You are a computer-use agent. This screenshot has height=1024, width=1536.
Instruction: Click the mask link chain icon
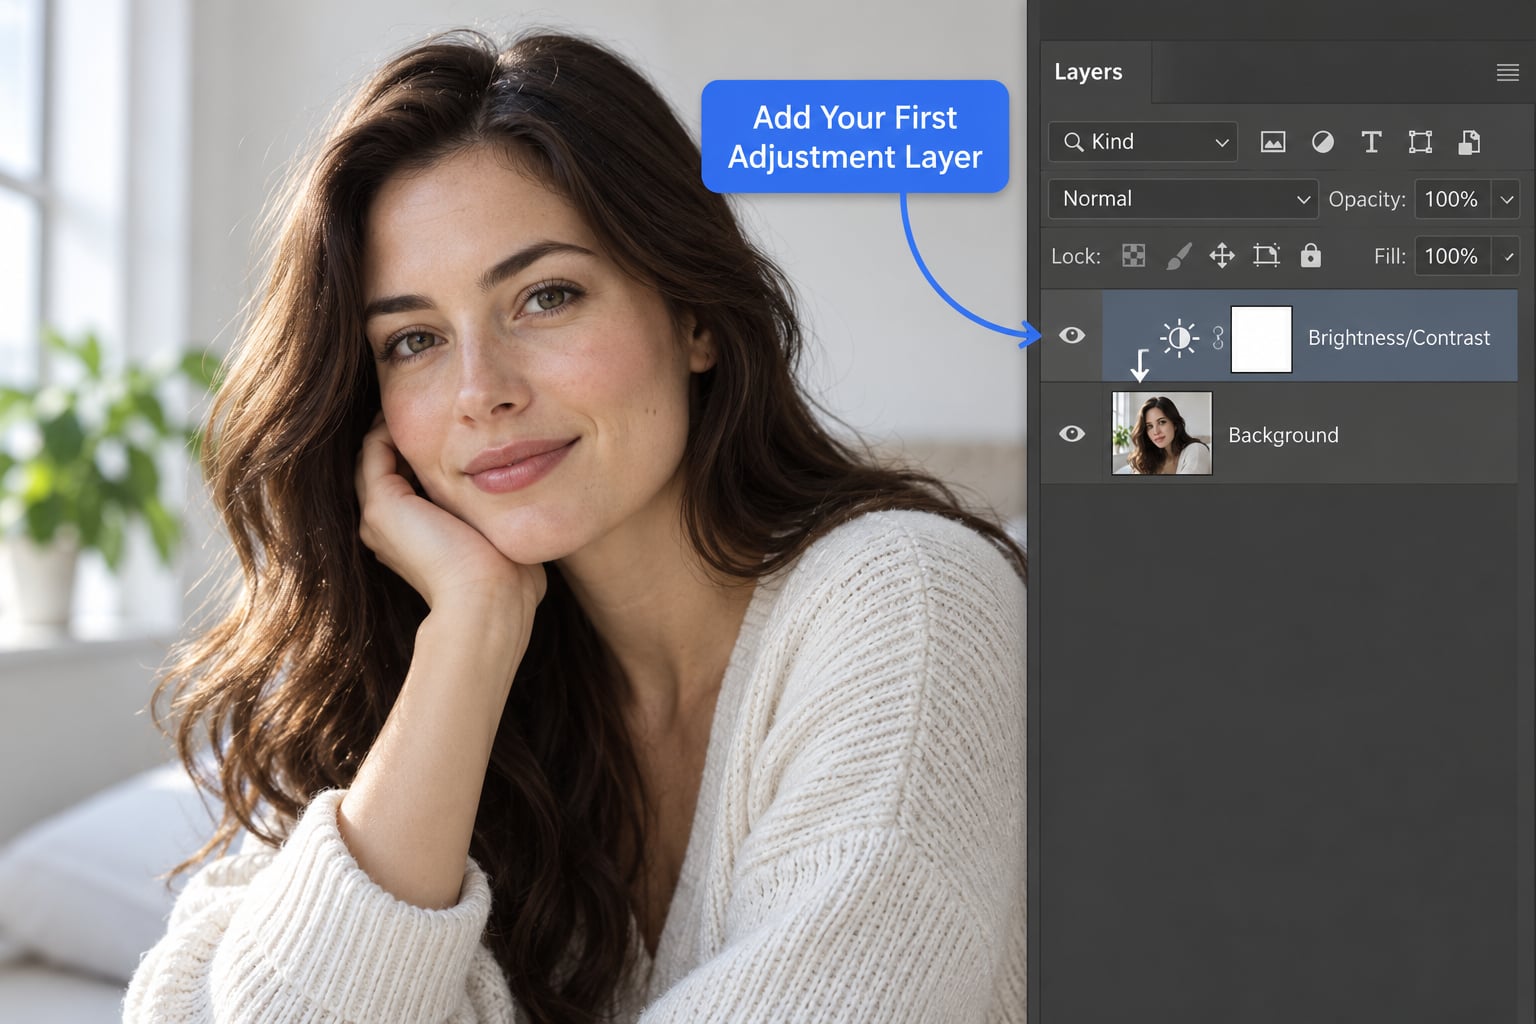click(1218, 338)
